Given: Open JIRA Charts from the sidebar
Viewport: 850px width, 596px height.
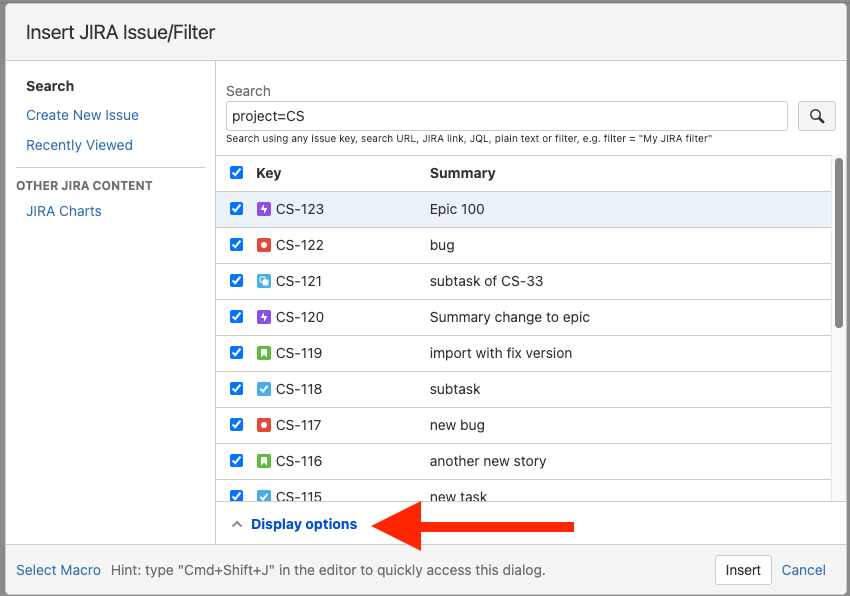Looking at the screenshot, I should pyautogui.click(x=64, y=211).
